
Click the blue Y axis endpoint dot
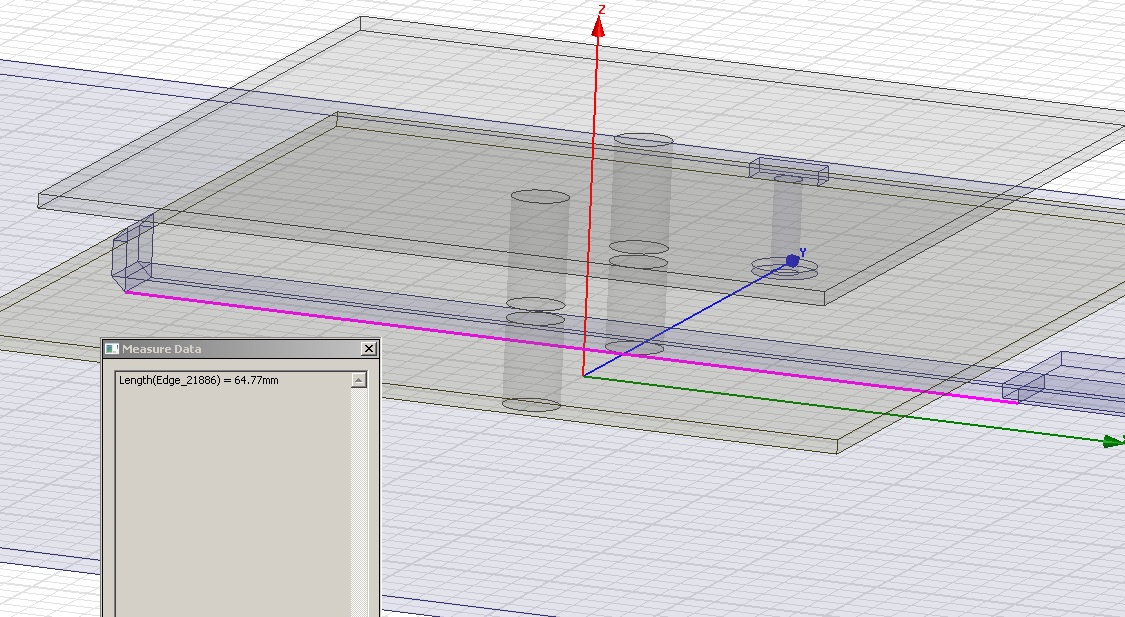[x=792, y=260]
